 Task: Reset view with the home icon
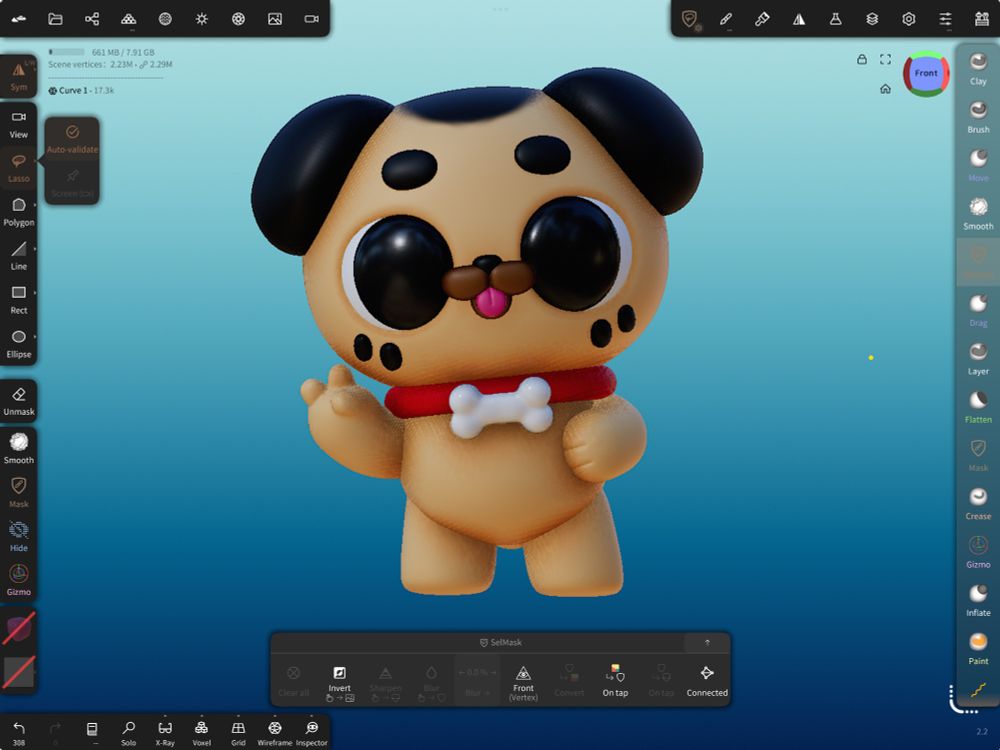click(x=885, y=89)
